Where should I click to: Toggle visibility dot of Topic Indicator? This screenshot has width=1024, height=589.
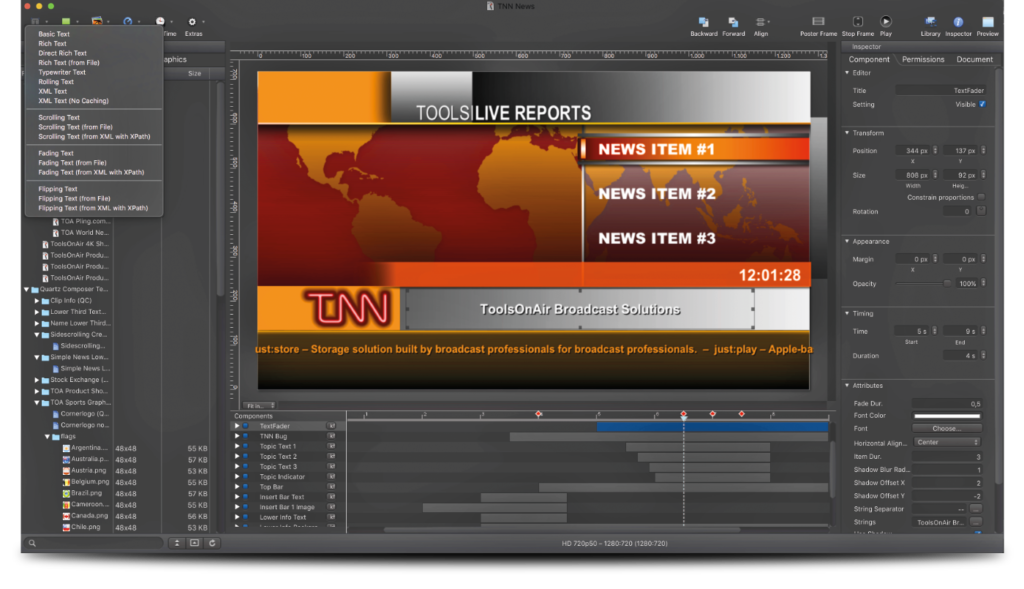[246, 477]
